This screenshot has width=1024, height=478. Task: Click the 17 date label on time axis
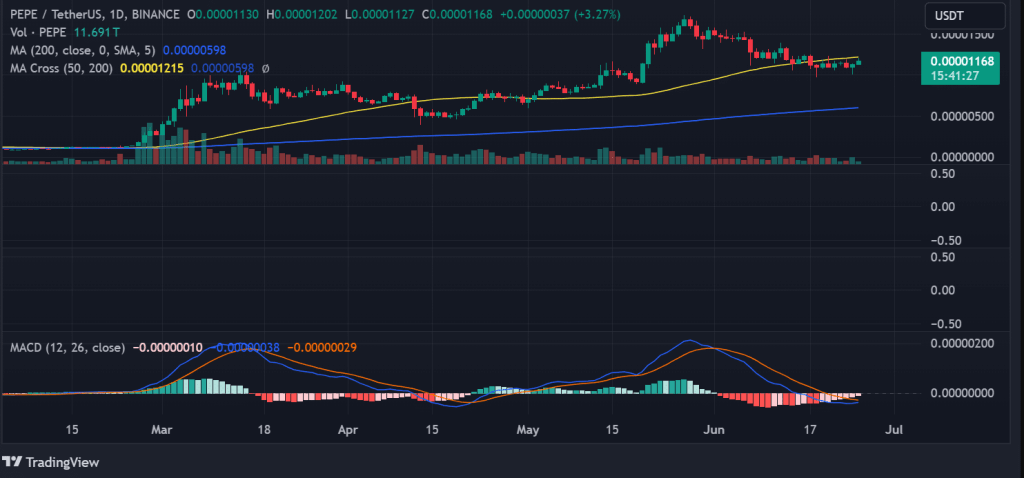click(810, 430)
